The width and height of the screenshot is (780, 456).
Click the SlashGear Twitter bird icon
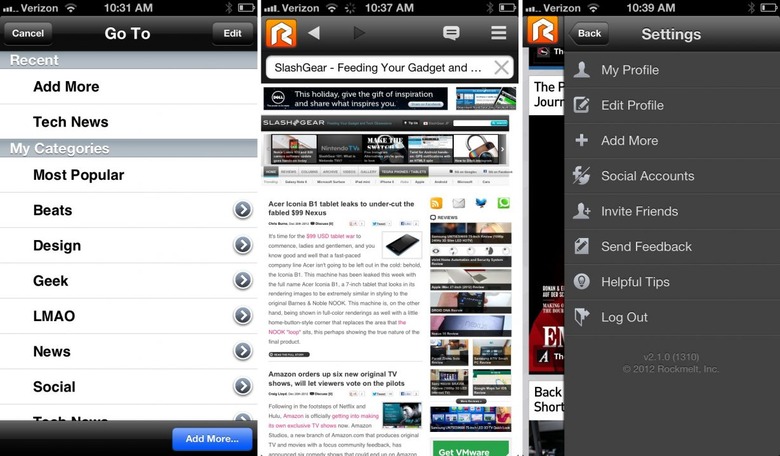point(481,203)
